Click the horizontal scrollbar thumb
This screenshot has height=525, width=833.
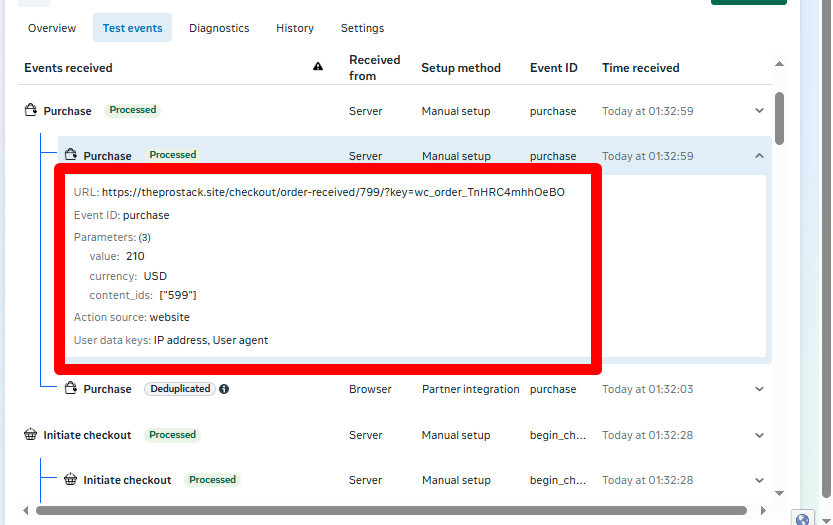point(391,510)
